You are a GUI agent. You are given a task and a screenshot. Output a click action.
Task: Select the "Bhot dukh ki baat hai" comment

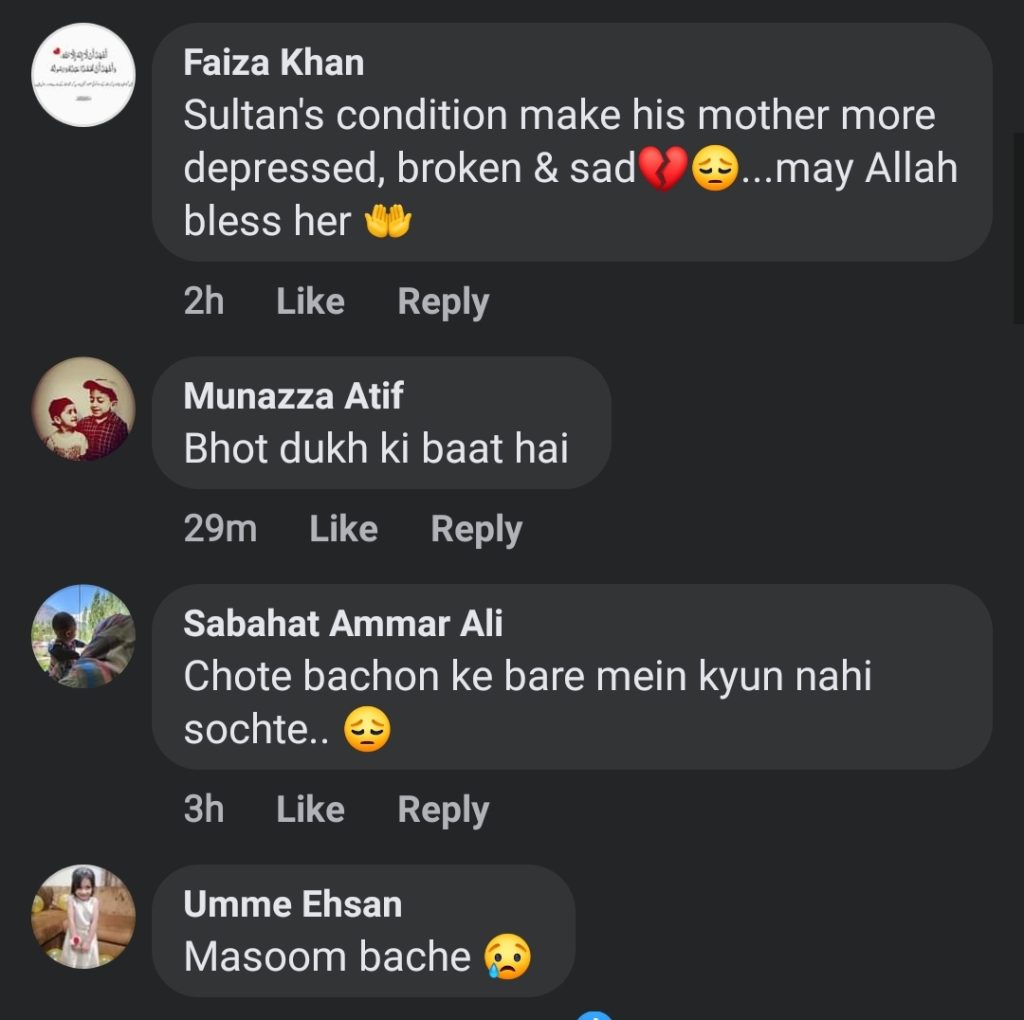376,449
